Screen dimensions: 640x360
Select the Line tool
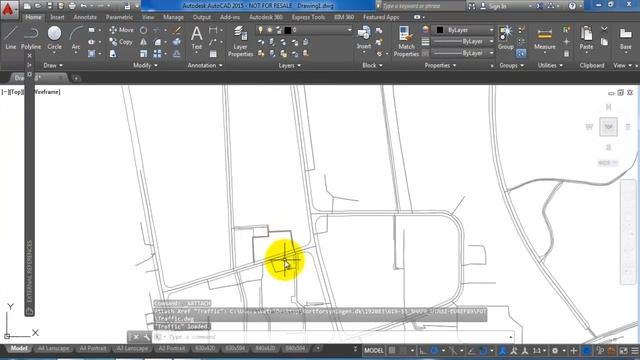tap(11, 38)
